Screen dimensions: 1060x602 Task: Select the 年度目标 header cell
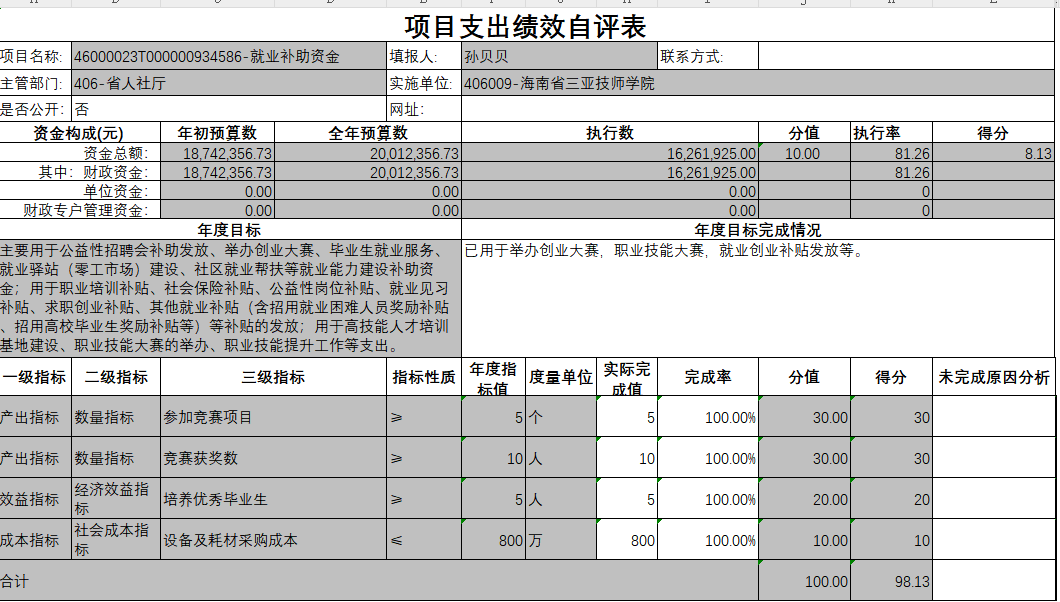(230, 229)
